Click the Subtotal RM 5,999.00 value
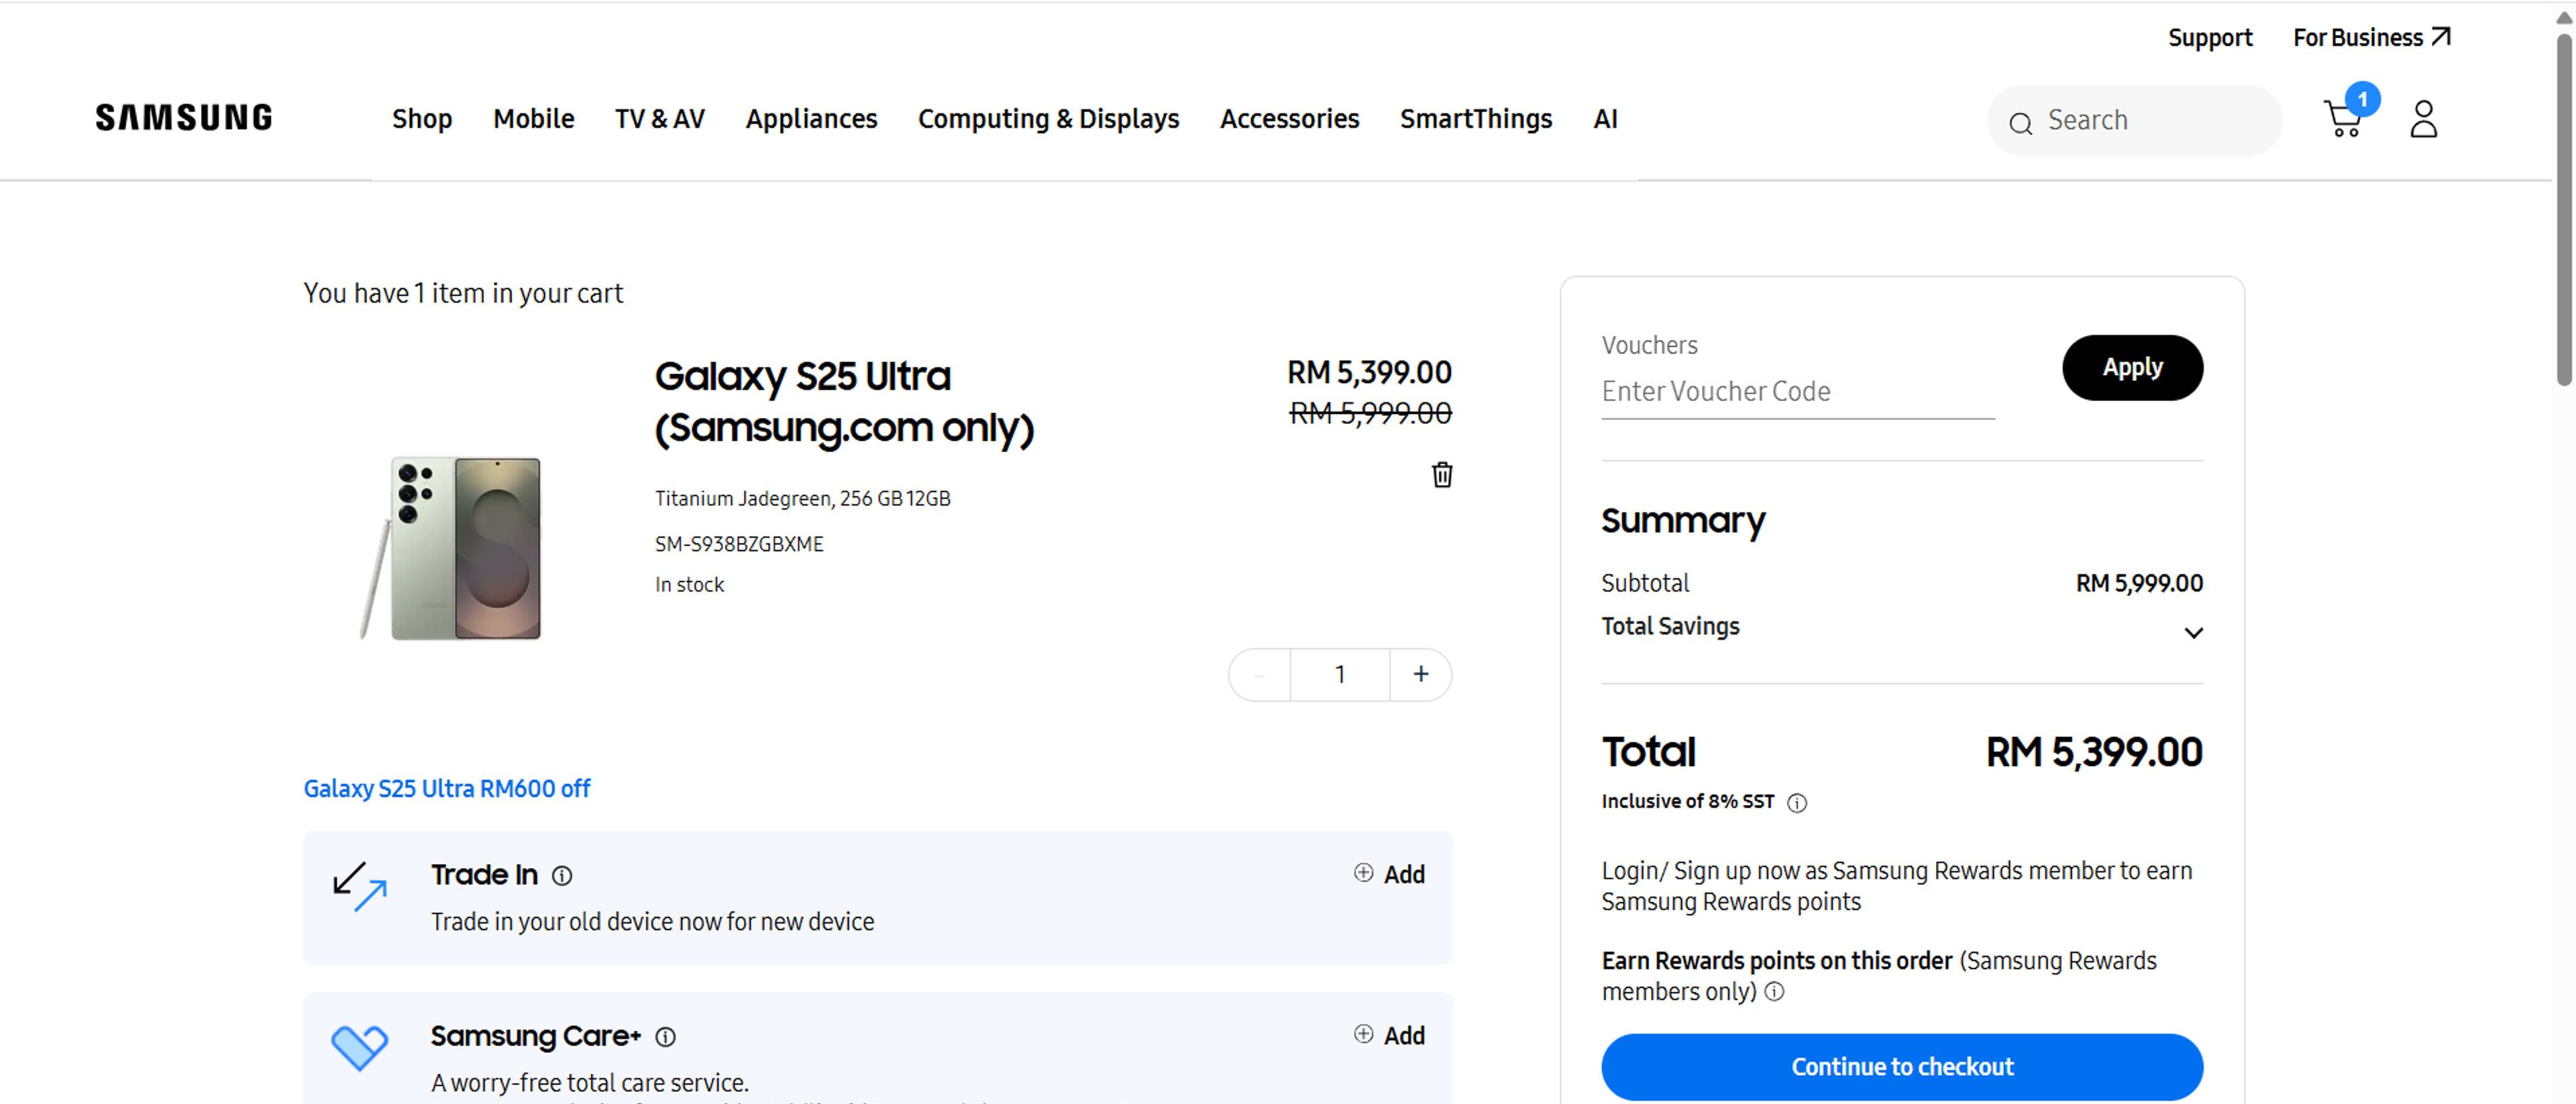This screenshot has width=2576, height=1104. point(2139,584)
